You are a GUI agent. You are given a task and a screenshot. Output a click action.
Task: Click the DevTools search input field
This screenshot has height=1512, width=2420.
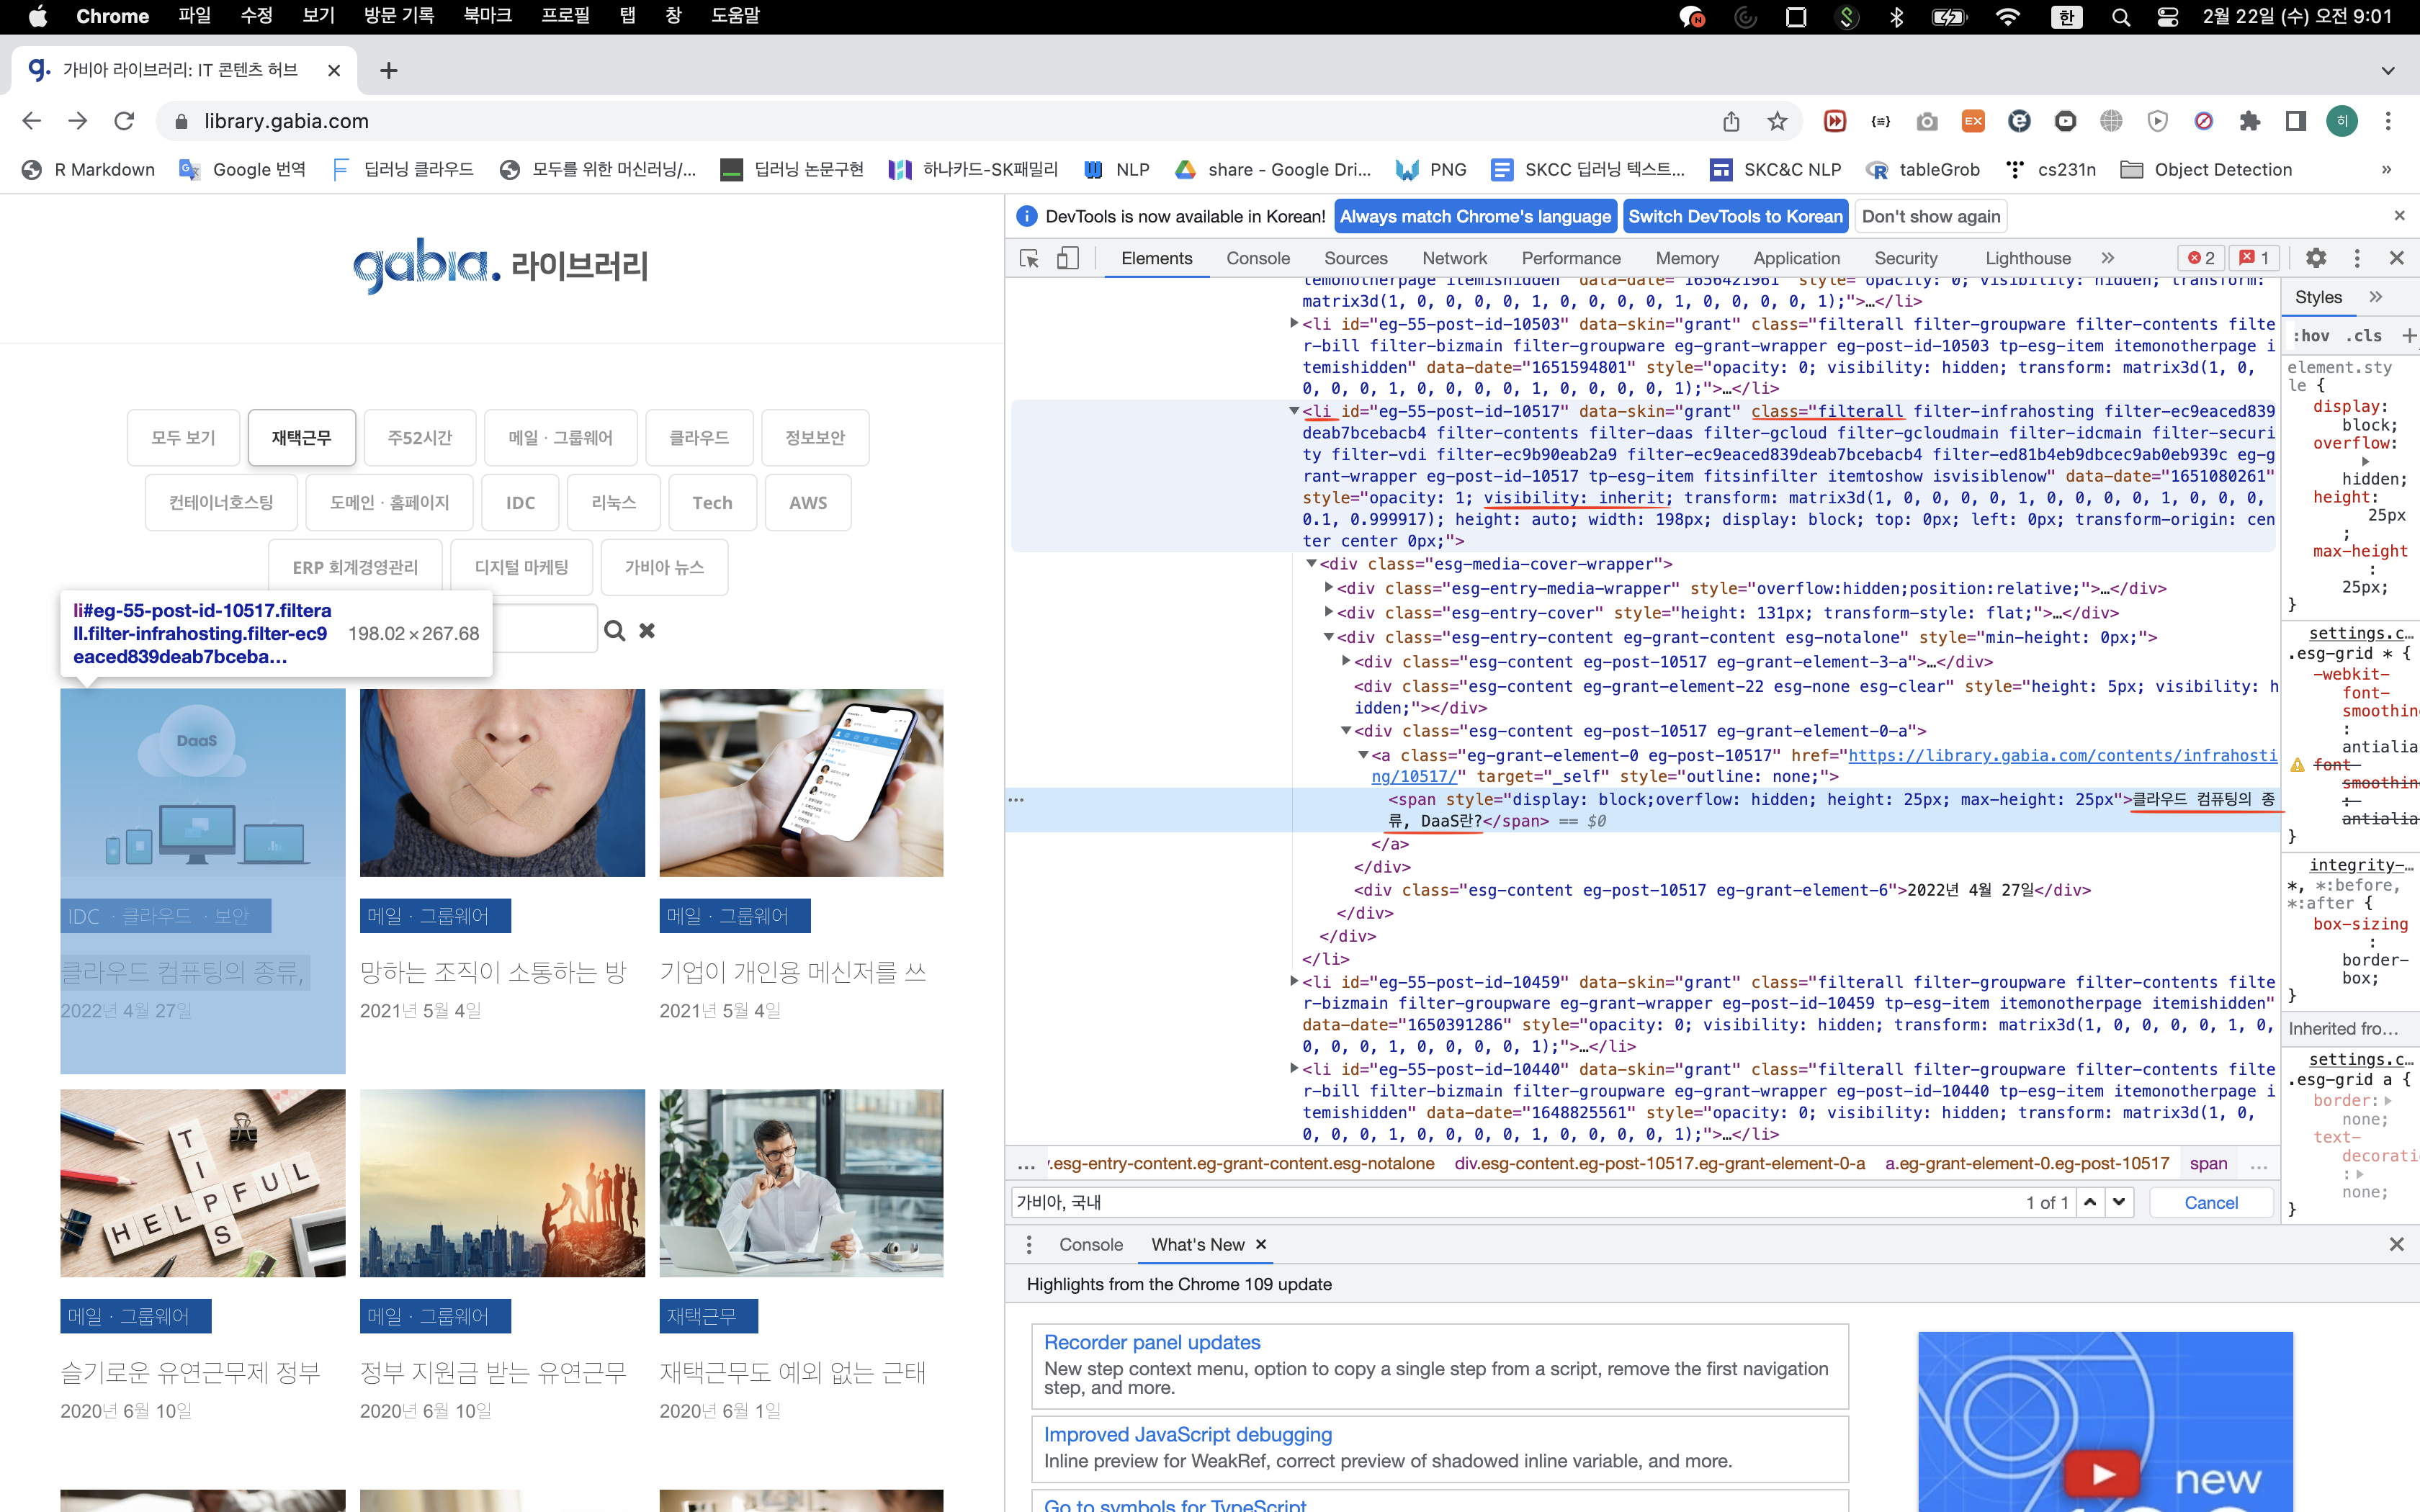point(1500,1202)
